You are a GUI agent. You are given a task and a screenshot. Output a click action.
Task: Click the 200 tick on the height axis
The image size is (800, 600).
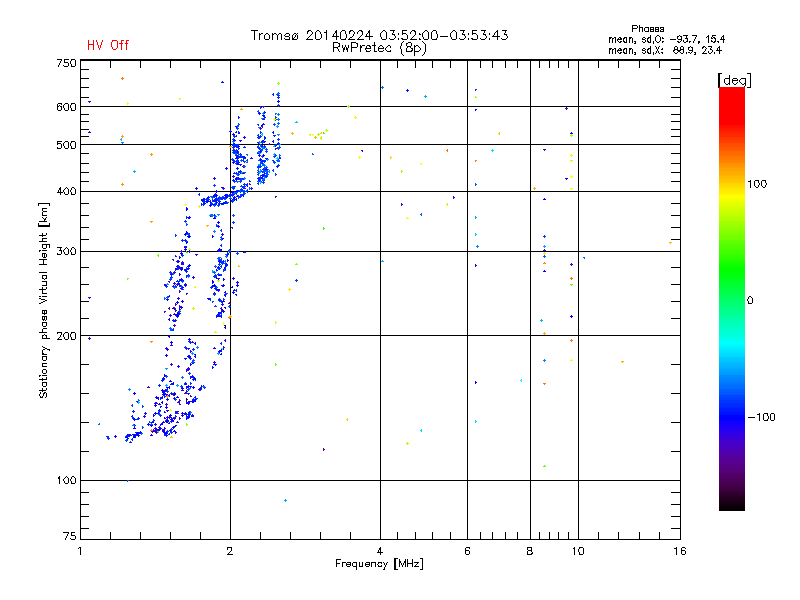(x=66, y=336)
